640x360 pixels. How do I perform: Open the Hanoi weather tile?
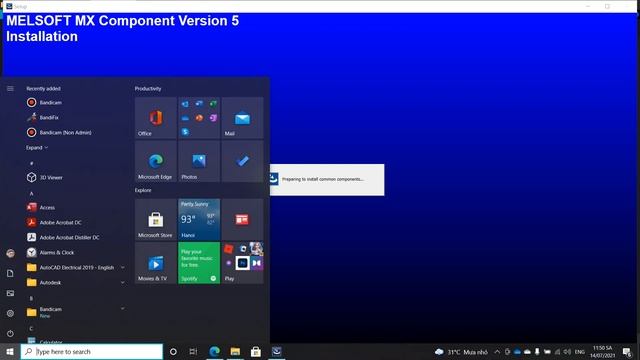(x=199, y=220)
